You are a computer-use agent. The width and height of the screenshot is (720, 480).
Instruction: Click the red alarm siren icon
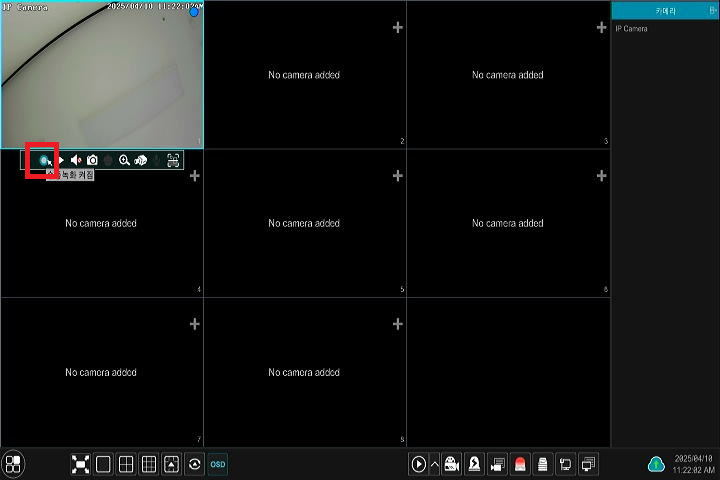pos(520,464)
